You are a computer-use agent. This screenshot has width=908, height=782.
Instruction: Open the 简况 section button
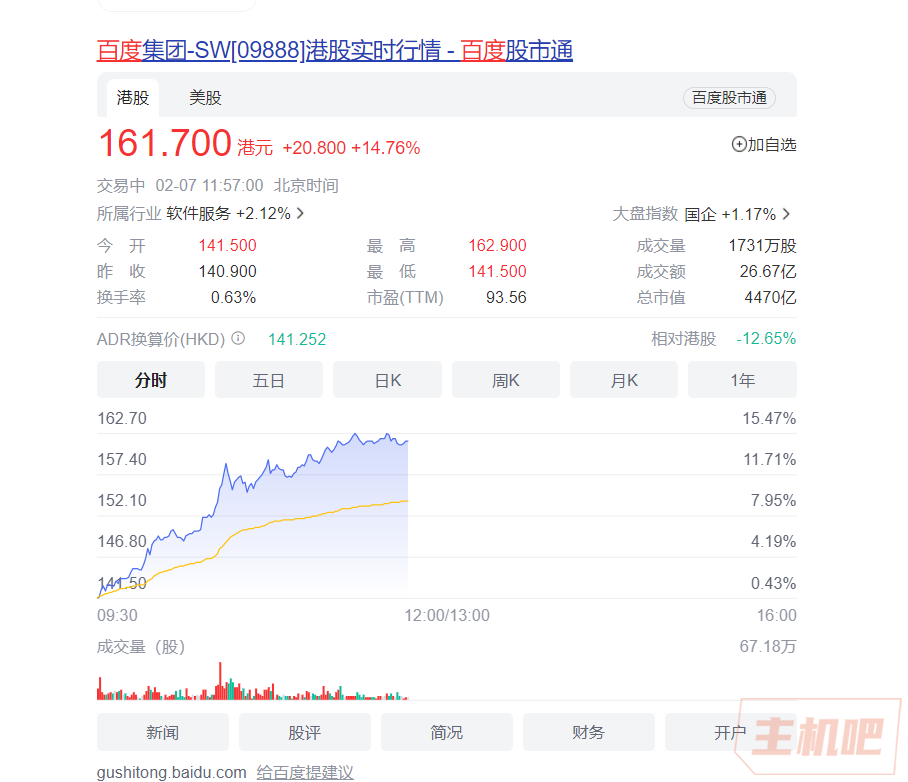click(446, 732)
